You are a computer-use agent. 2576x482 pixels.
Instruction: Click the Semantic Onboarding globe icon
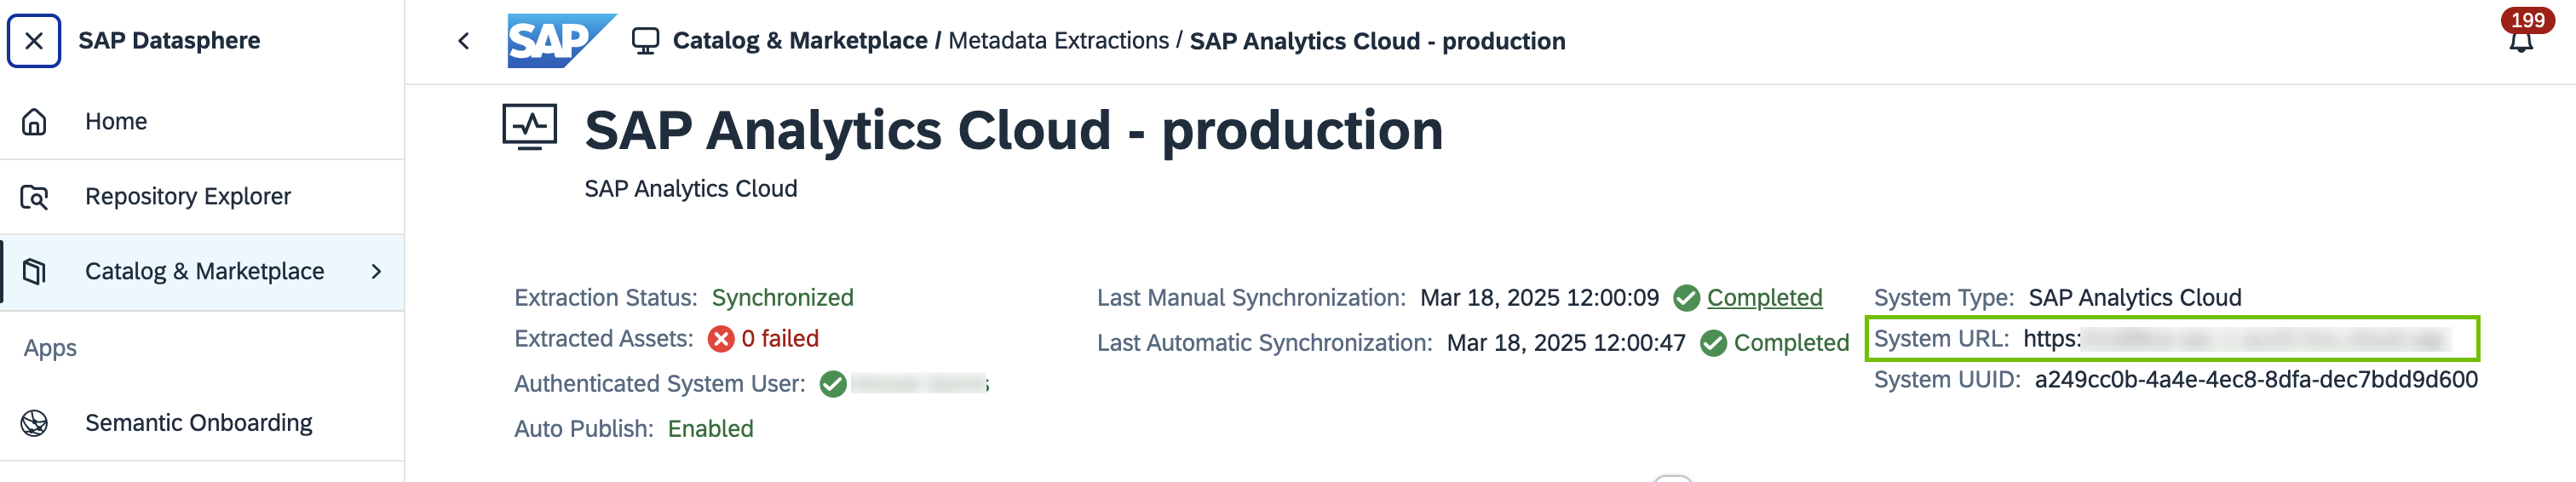[x=34, y=423]
